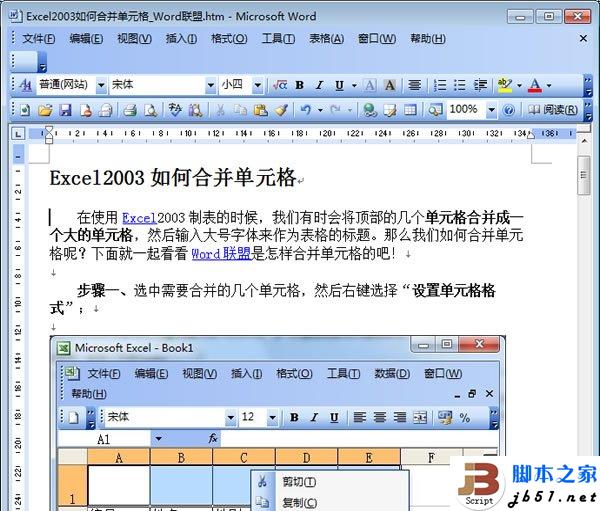
Task: Click the Redo arrow icon in Word toolbar
Action: click(336, 111)
